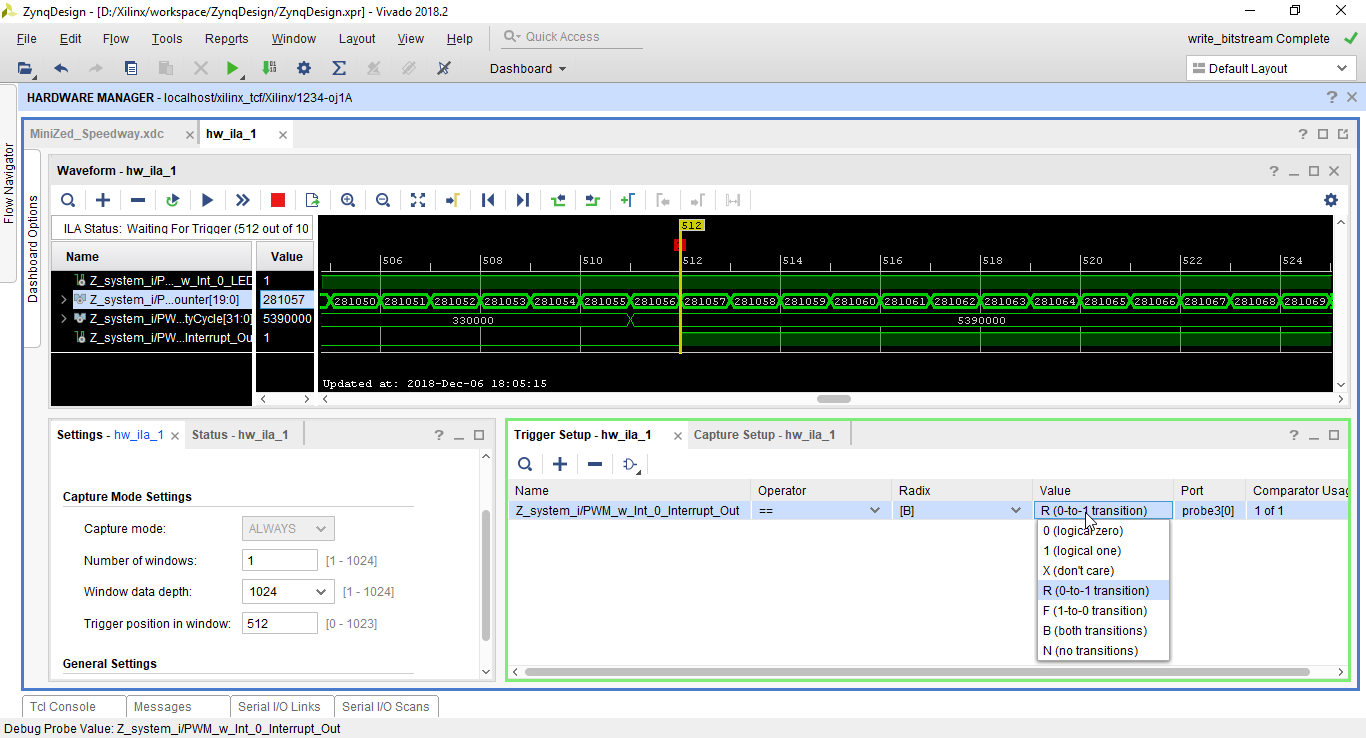Image resolution: width=1366 pixels, height=738 pixels.
Task: Toggle auto re-trigger in waveform toolbar
Action: (173, 200)
